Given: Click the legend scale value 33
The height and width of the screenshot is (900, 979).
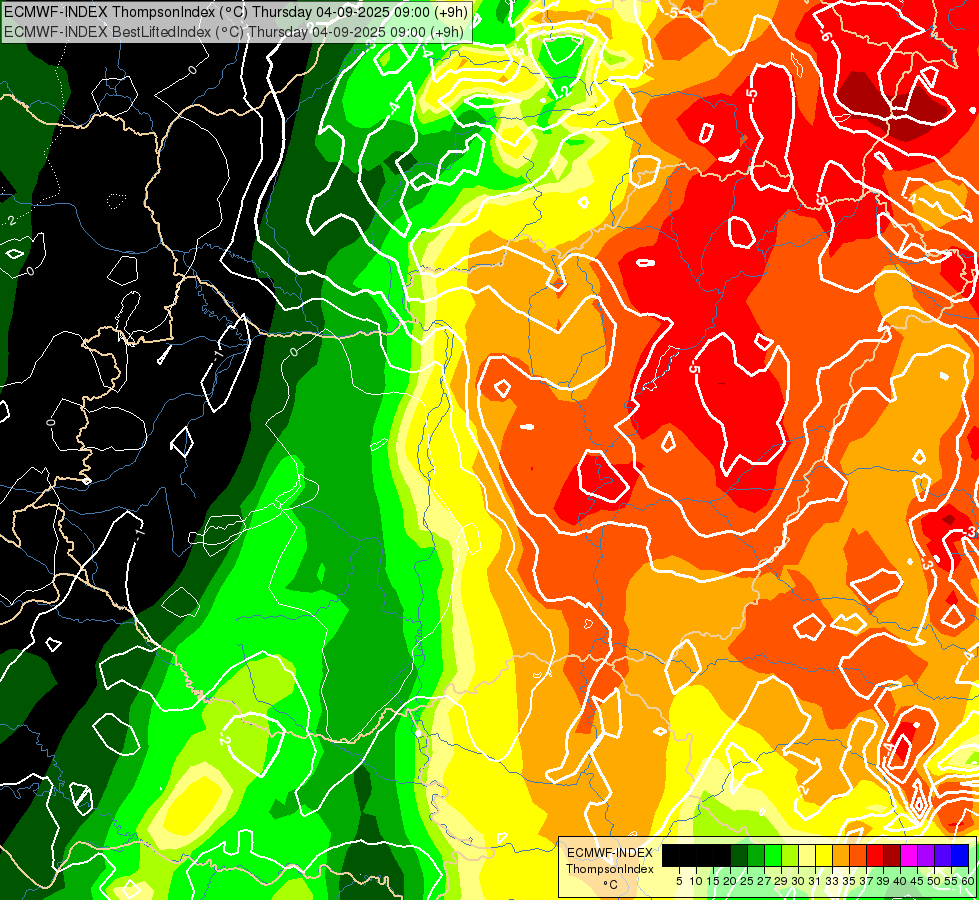Looking at the screenshot, I should [x=832, y=881].
